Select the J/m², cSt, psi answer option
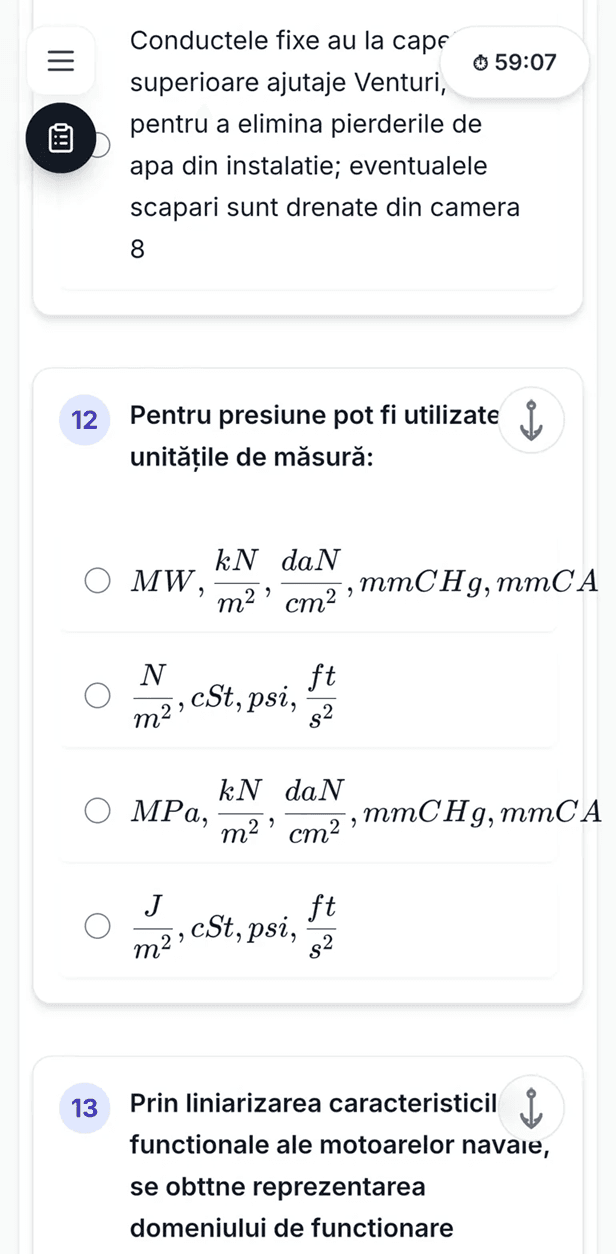616x1254 pixels. (97, 925)
